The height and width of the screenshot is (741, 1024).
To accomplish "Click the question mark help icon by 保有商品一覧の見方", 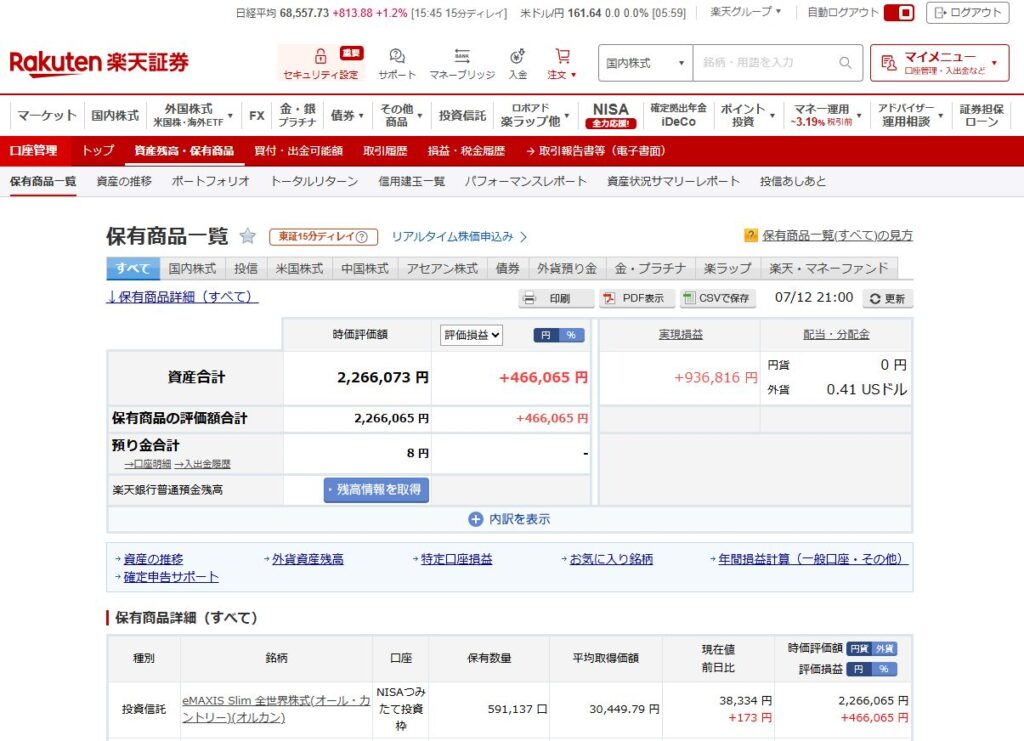I will coord(750,235).
